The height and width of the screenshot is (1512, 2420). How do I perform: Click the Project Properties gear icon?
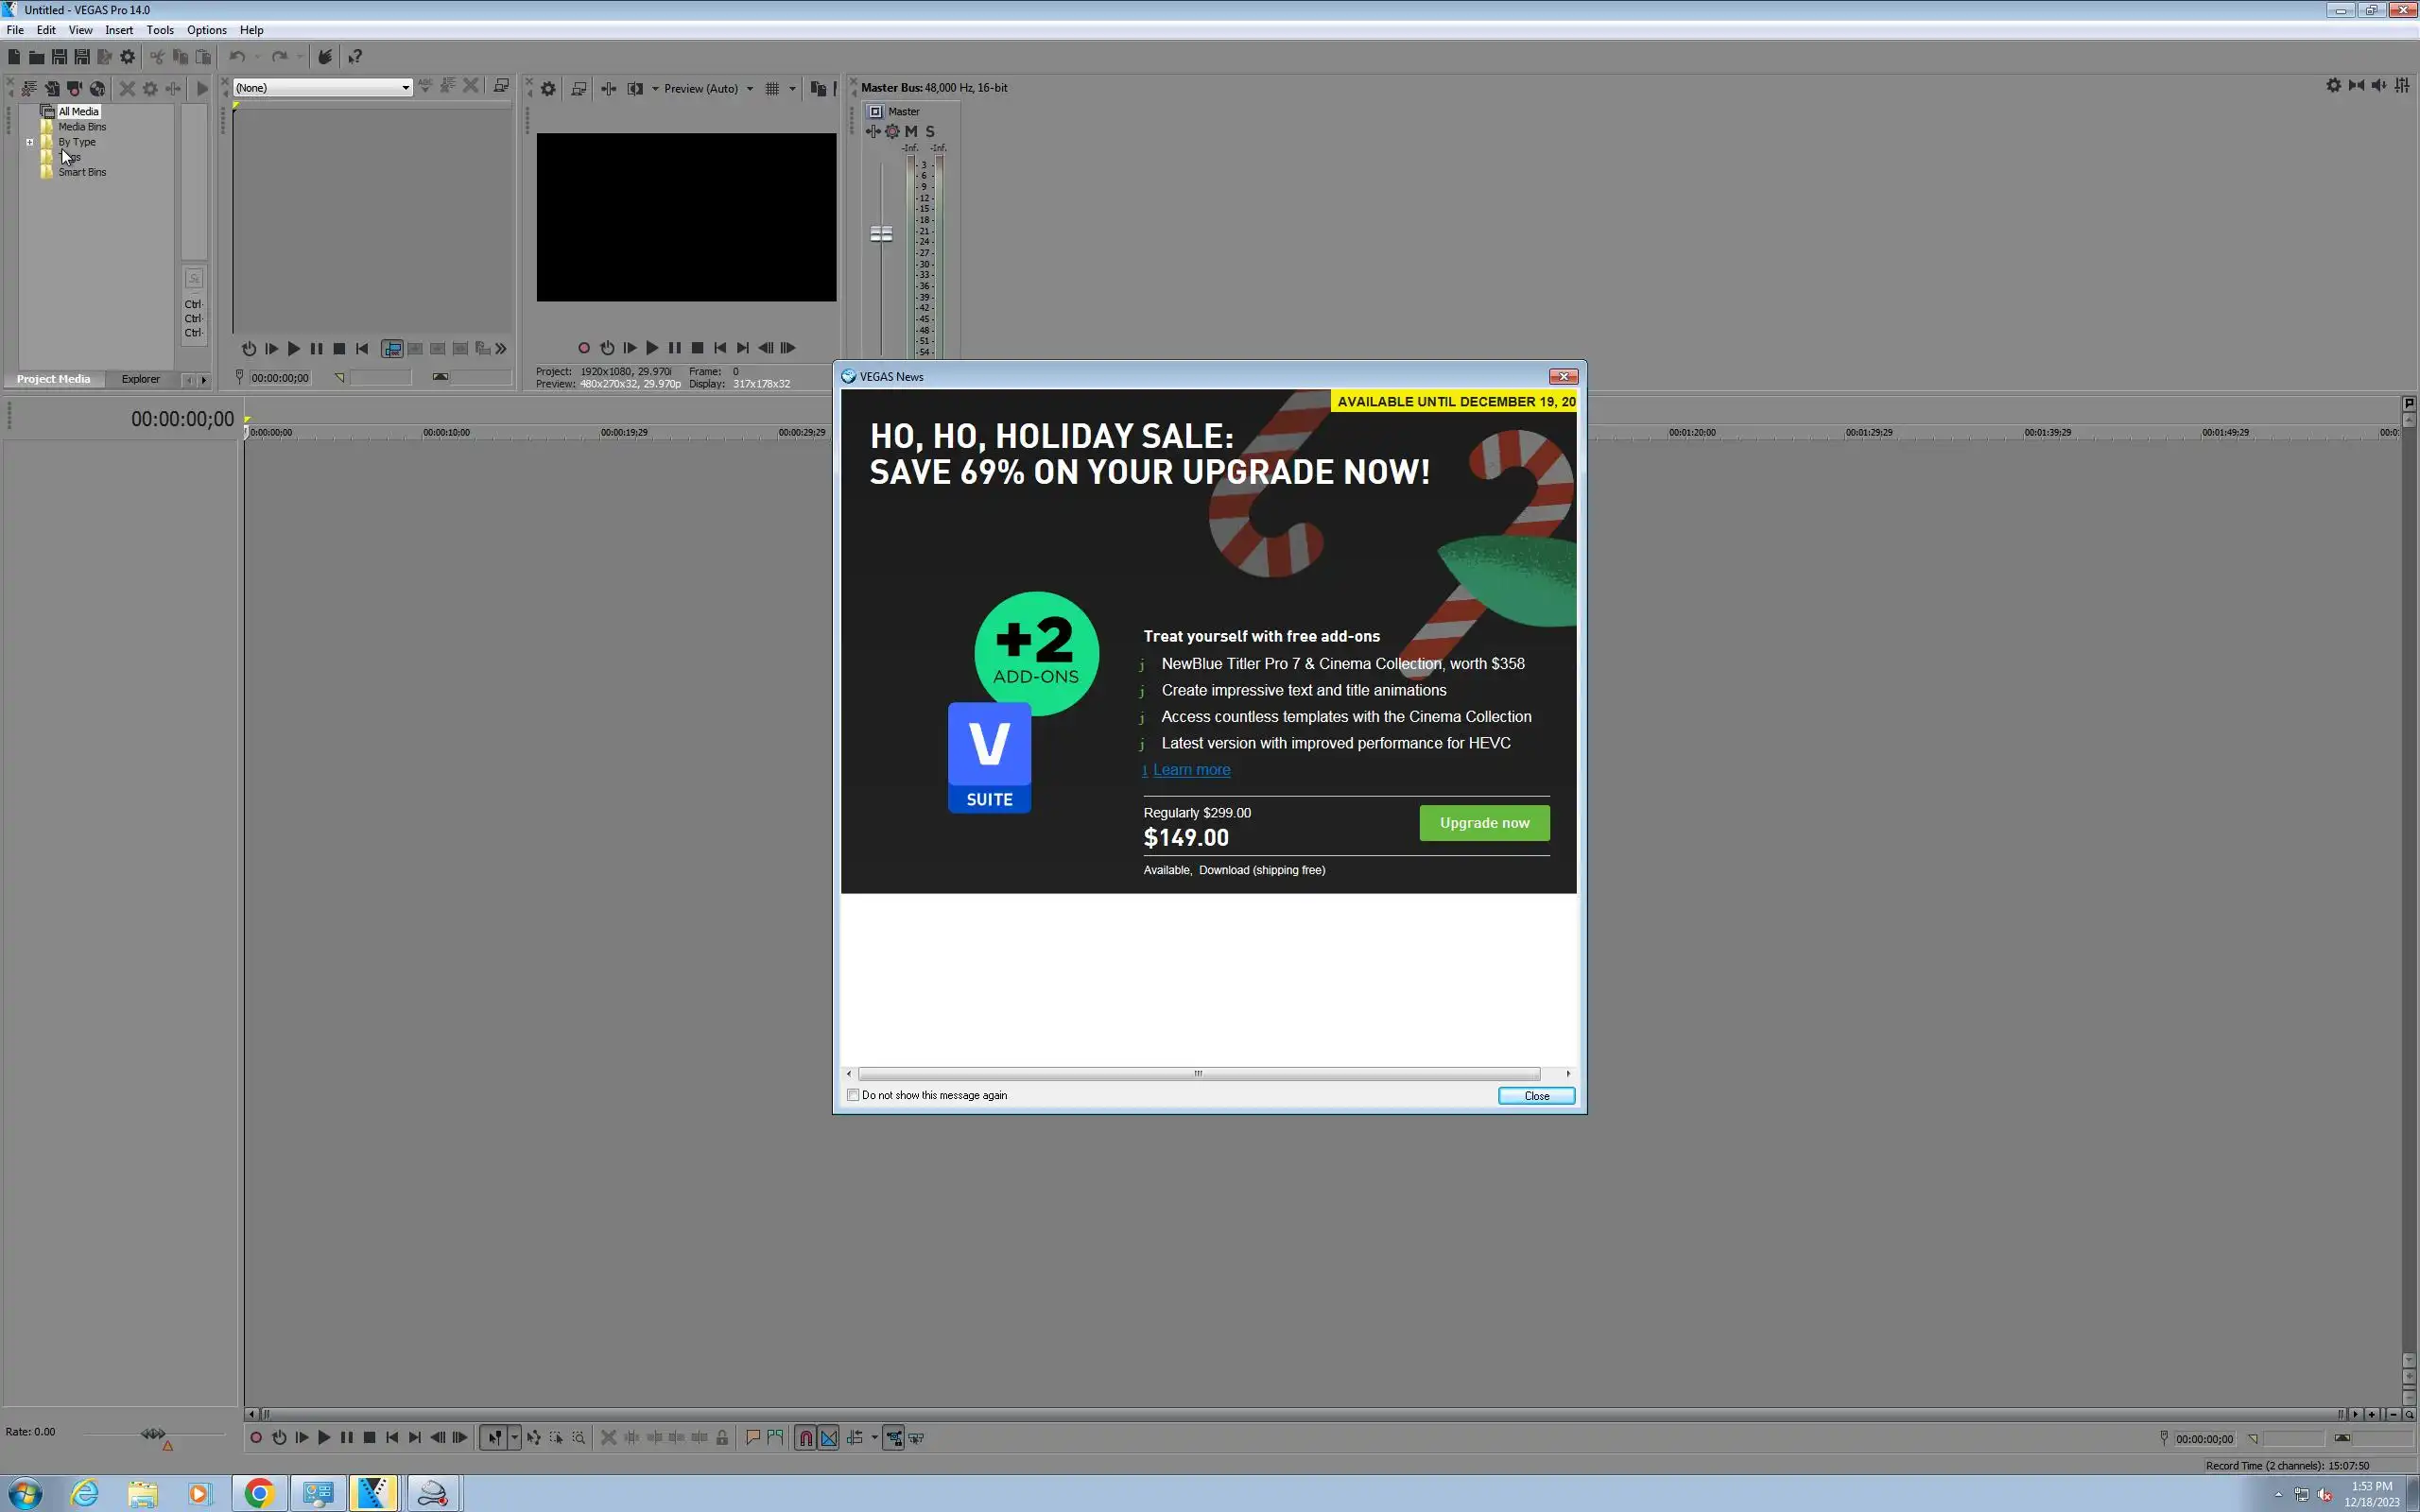click(127, 57)
